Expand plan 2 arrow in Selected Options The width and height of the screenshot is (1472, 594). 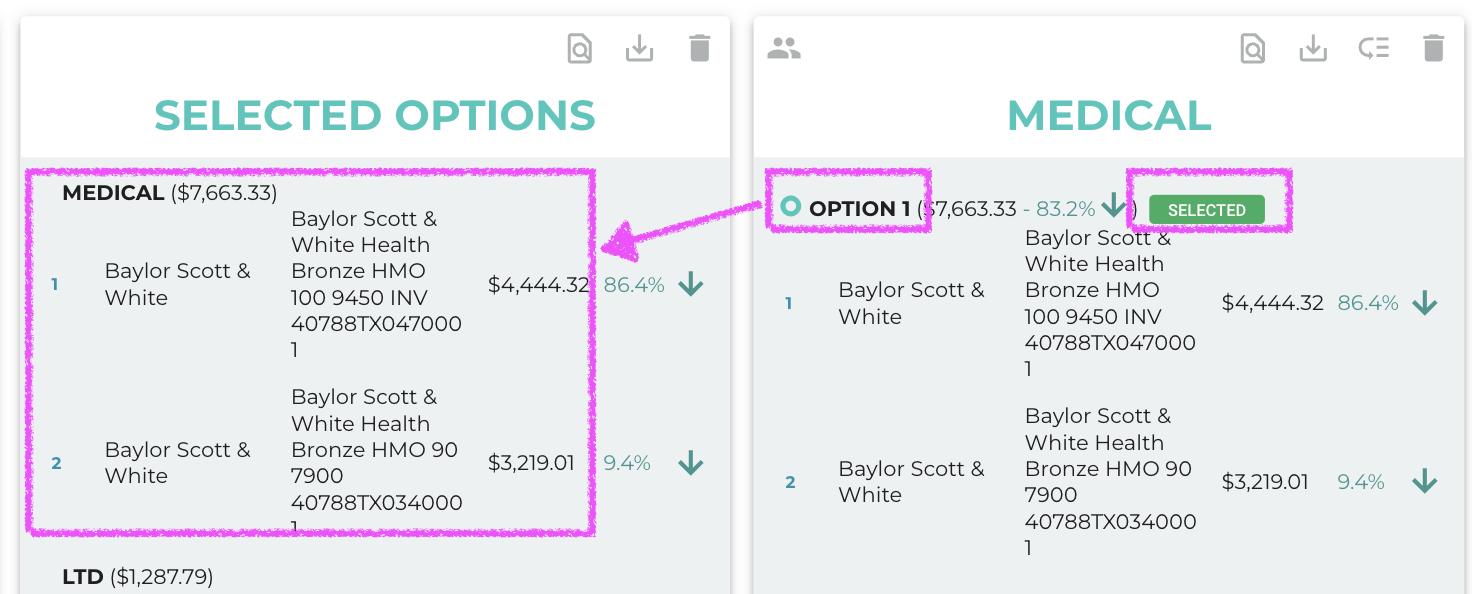[x=691, y=463]
